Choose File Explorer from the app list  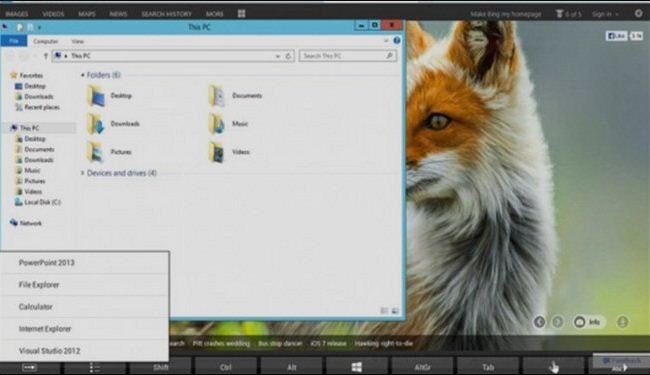click(x=85, y=285)
